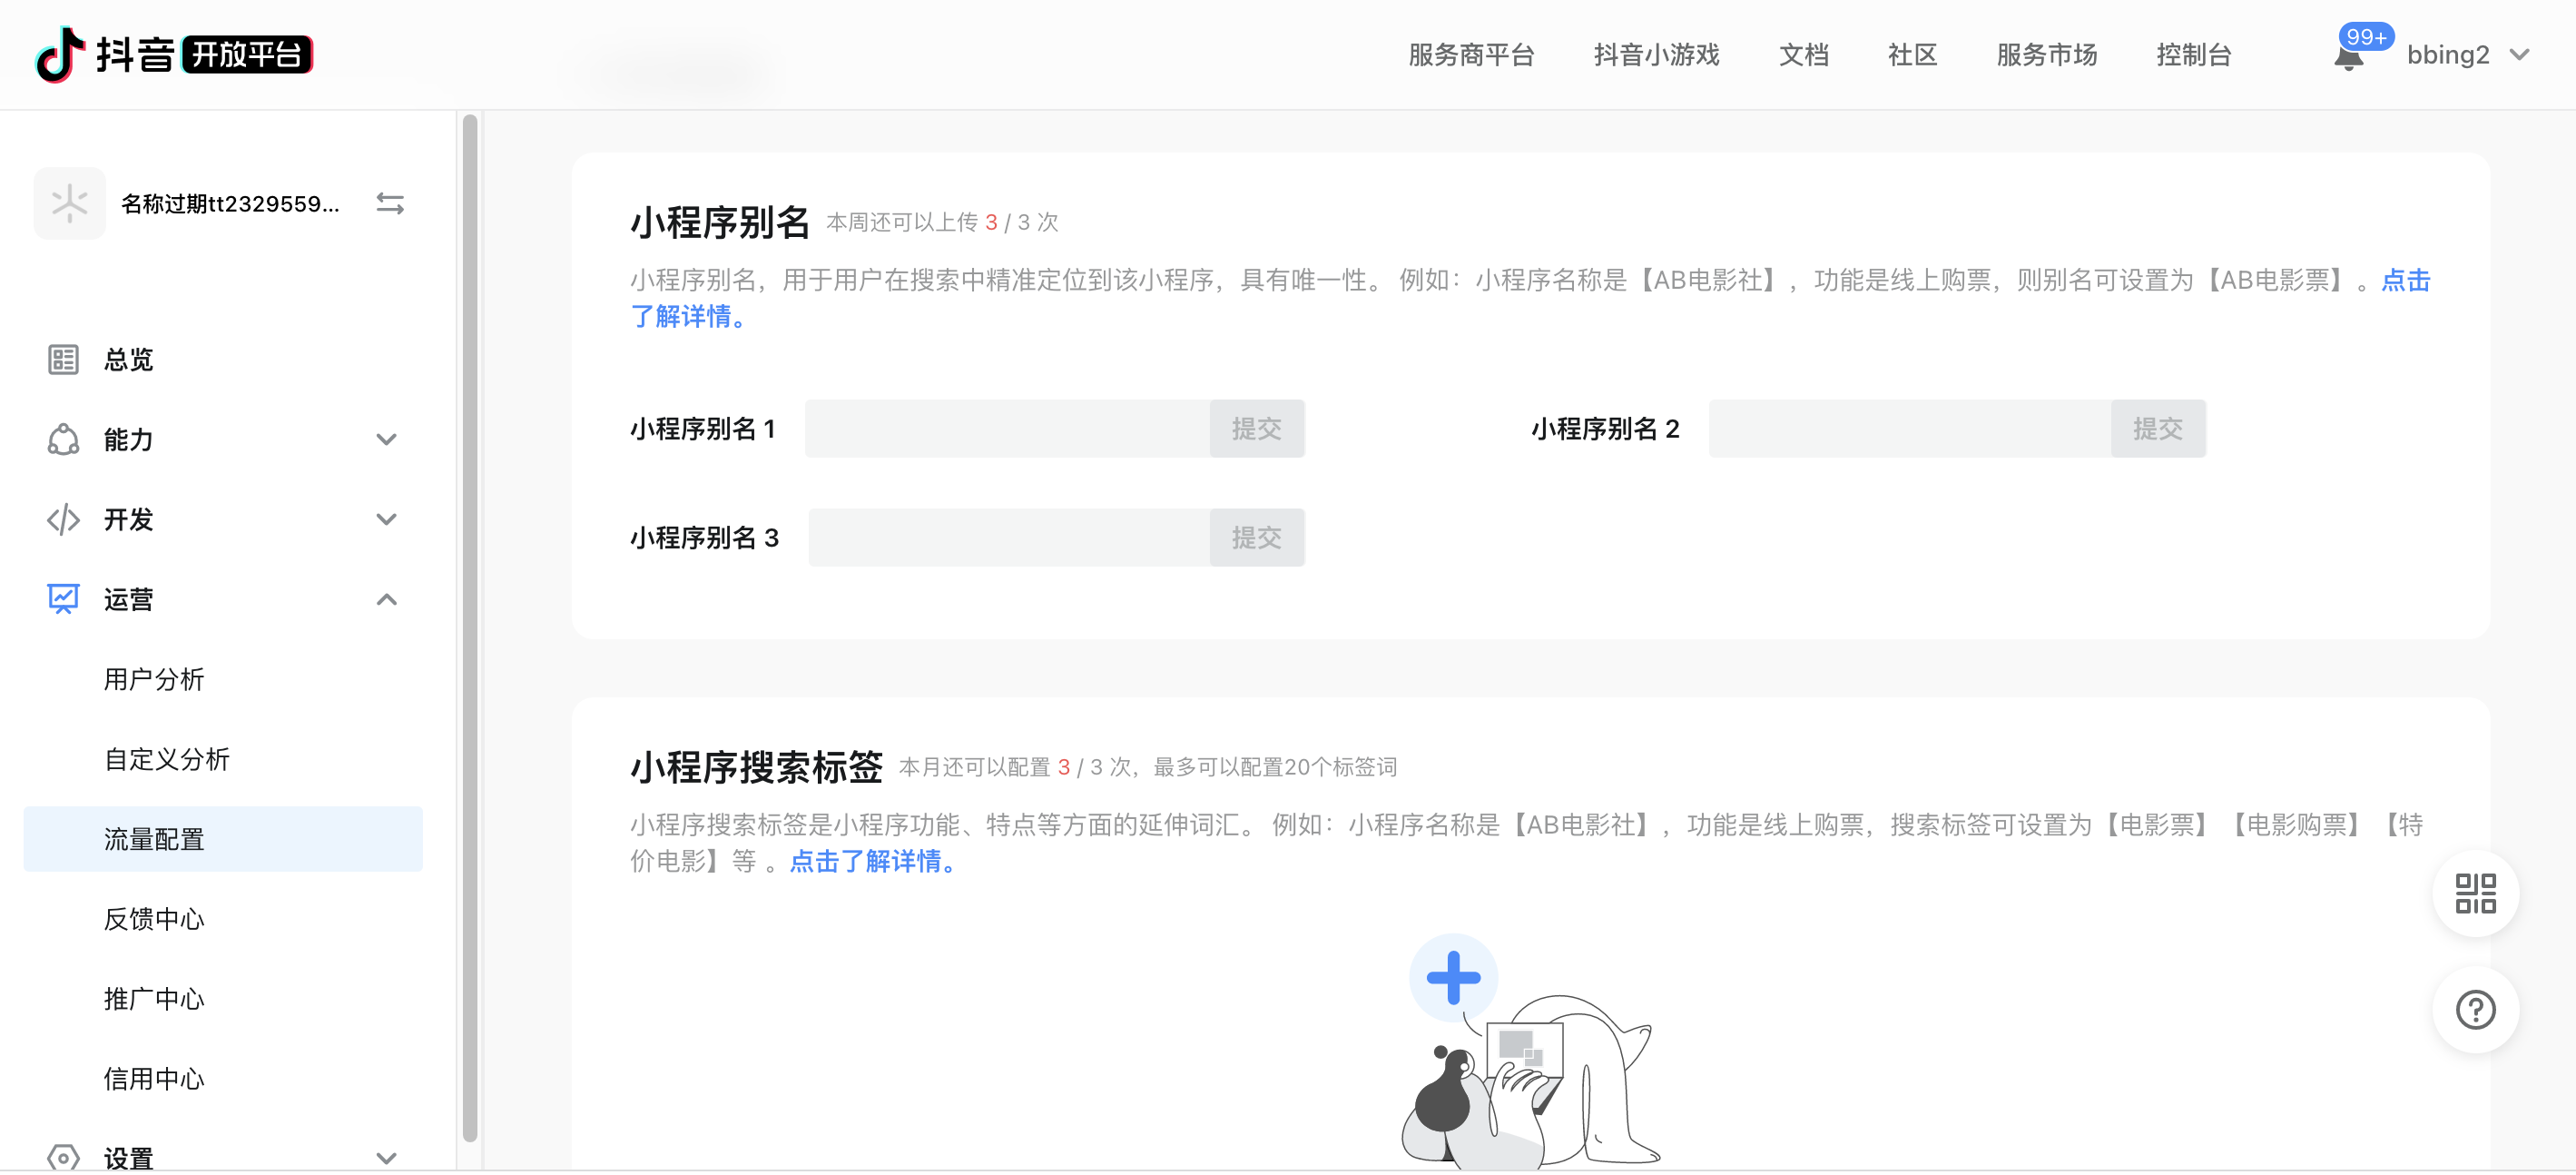
Task: Click the 总览 overview icon
Action: tap(63, 359)
